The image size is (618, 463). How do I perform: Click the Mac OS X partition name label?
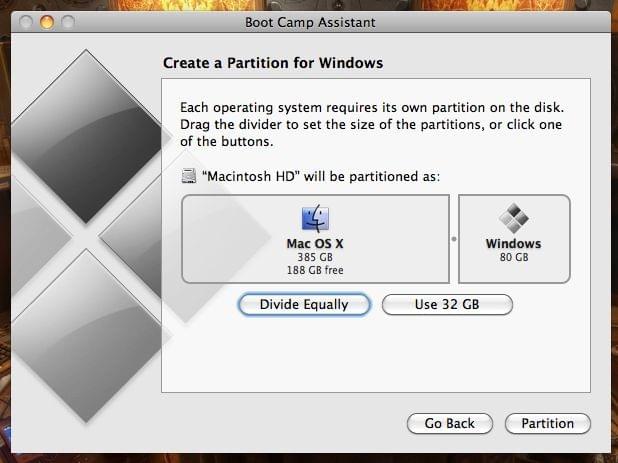(315, 244)
